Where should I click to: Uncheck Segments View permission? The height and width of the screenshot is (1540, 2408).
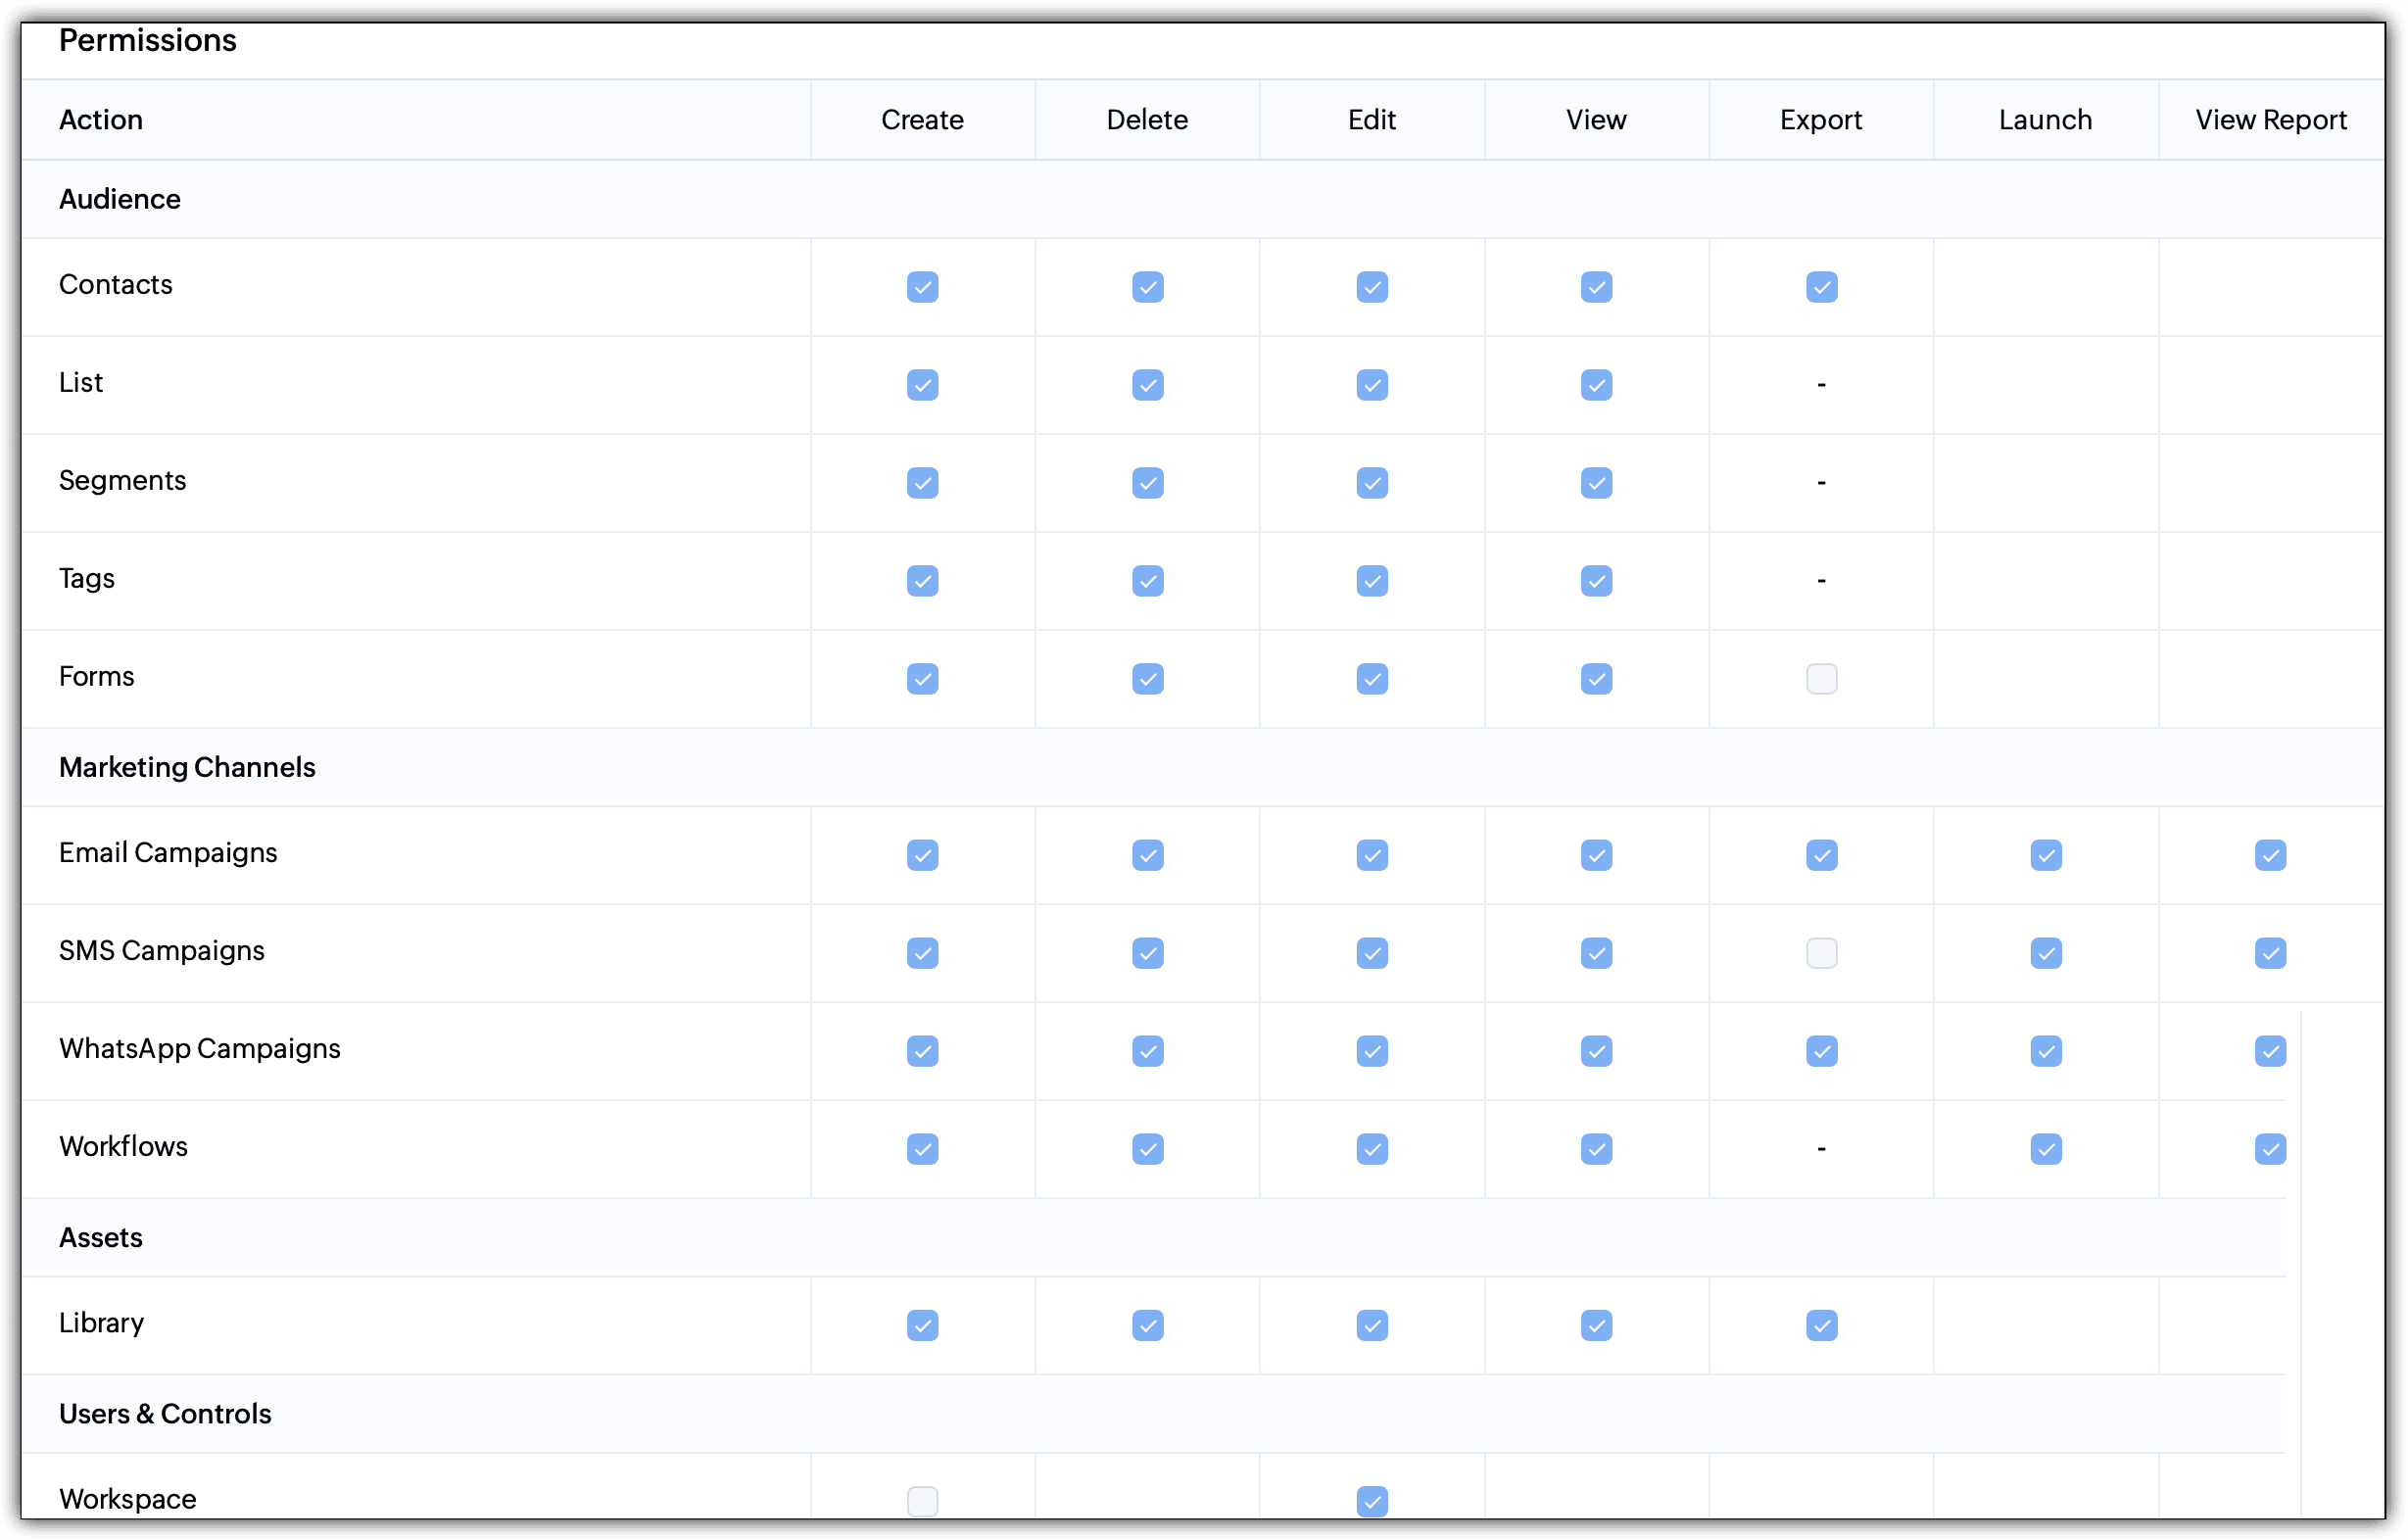click(1596, 483)
